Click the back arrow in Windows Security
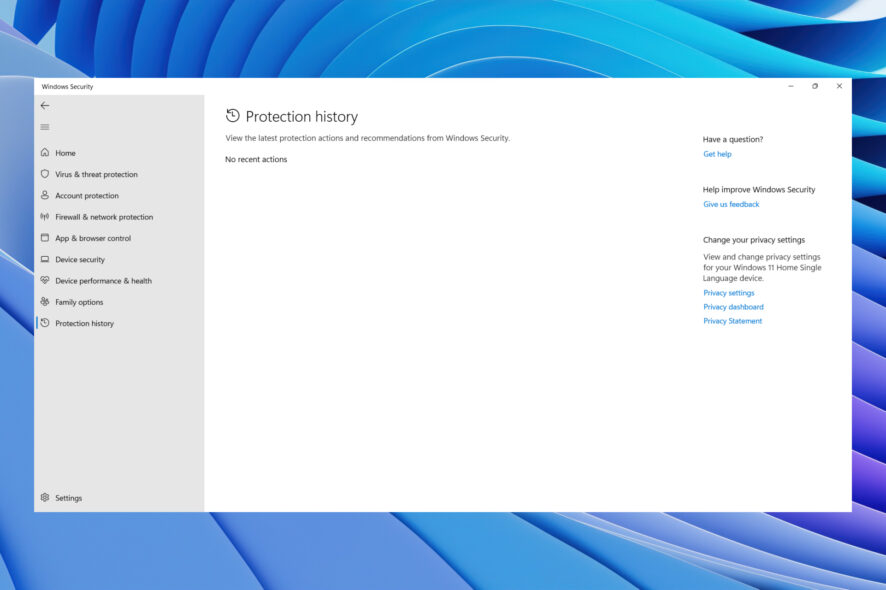The width and height of the screenshot is (886, 590). pos(45,106)
